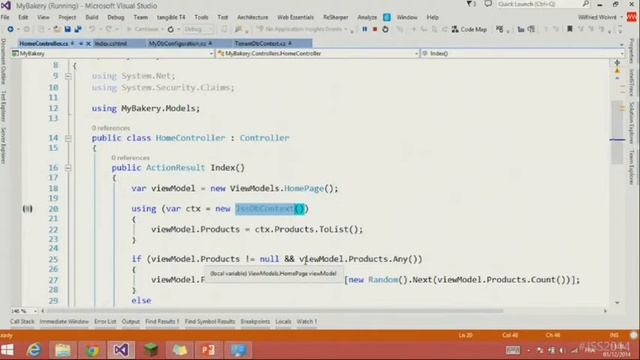The width and height of the screenshot is (640, 360).
Task: Open the Locals tab
Action: click(x=283, y=322)
